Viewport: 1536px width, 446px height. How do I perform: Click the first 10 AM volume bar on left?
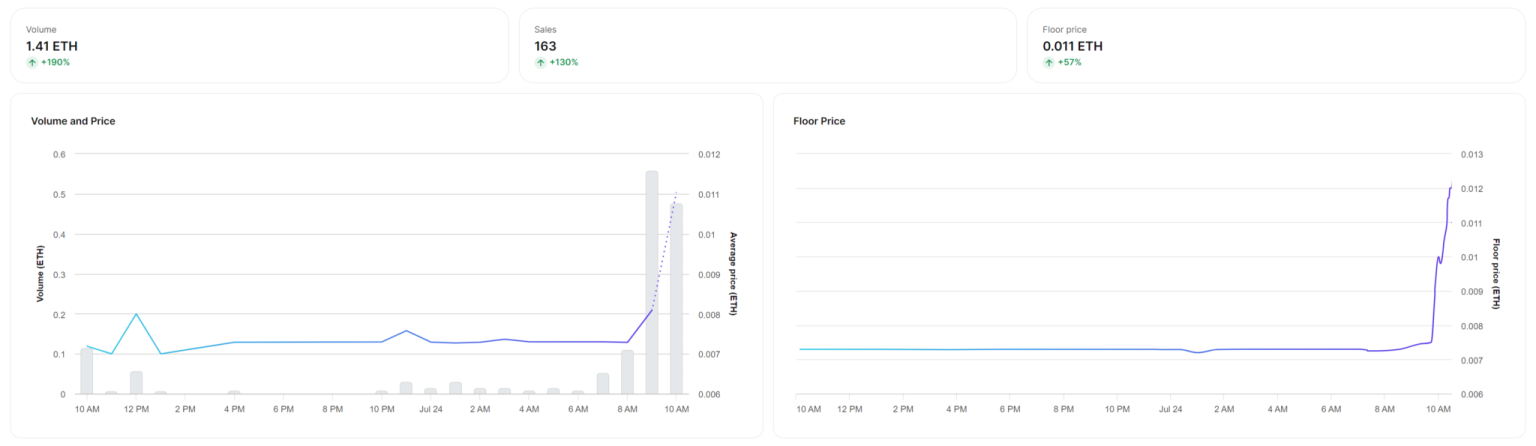pos(87,371)
